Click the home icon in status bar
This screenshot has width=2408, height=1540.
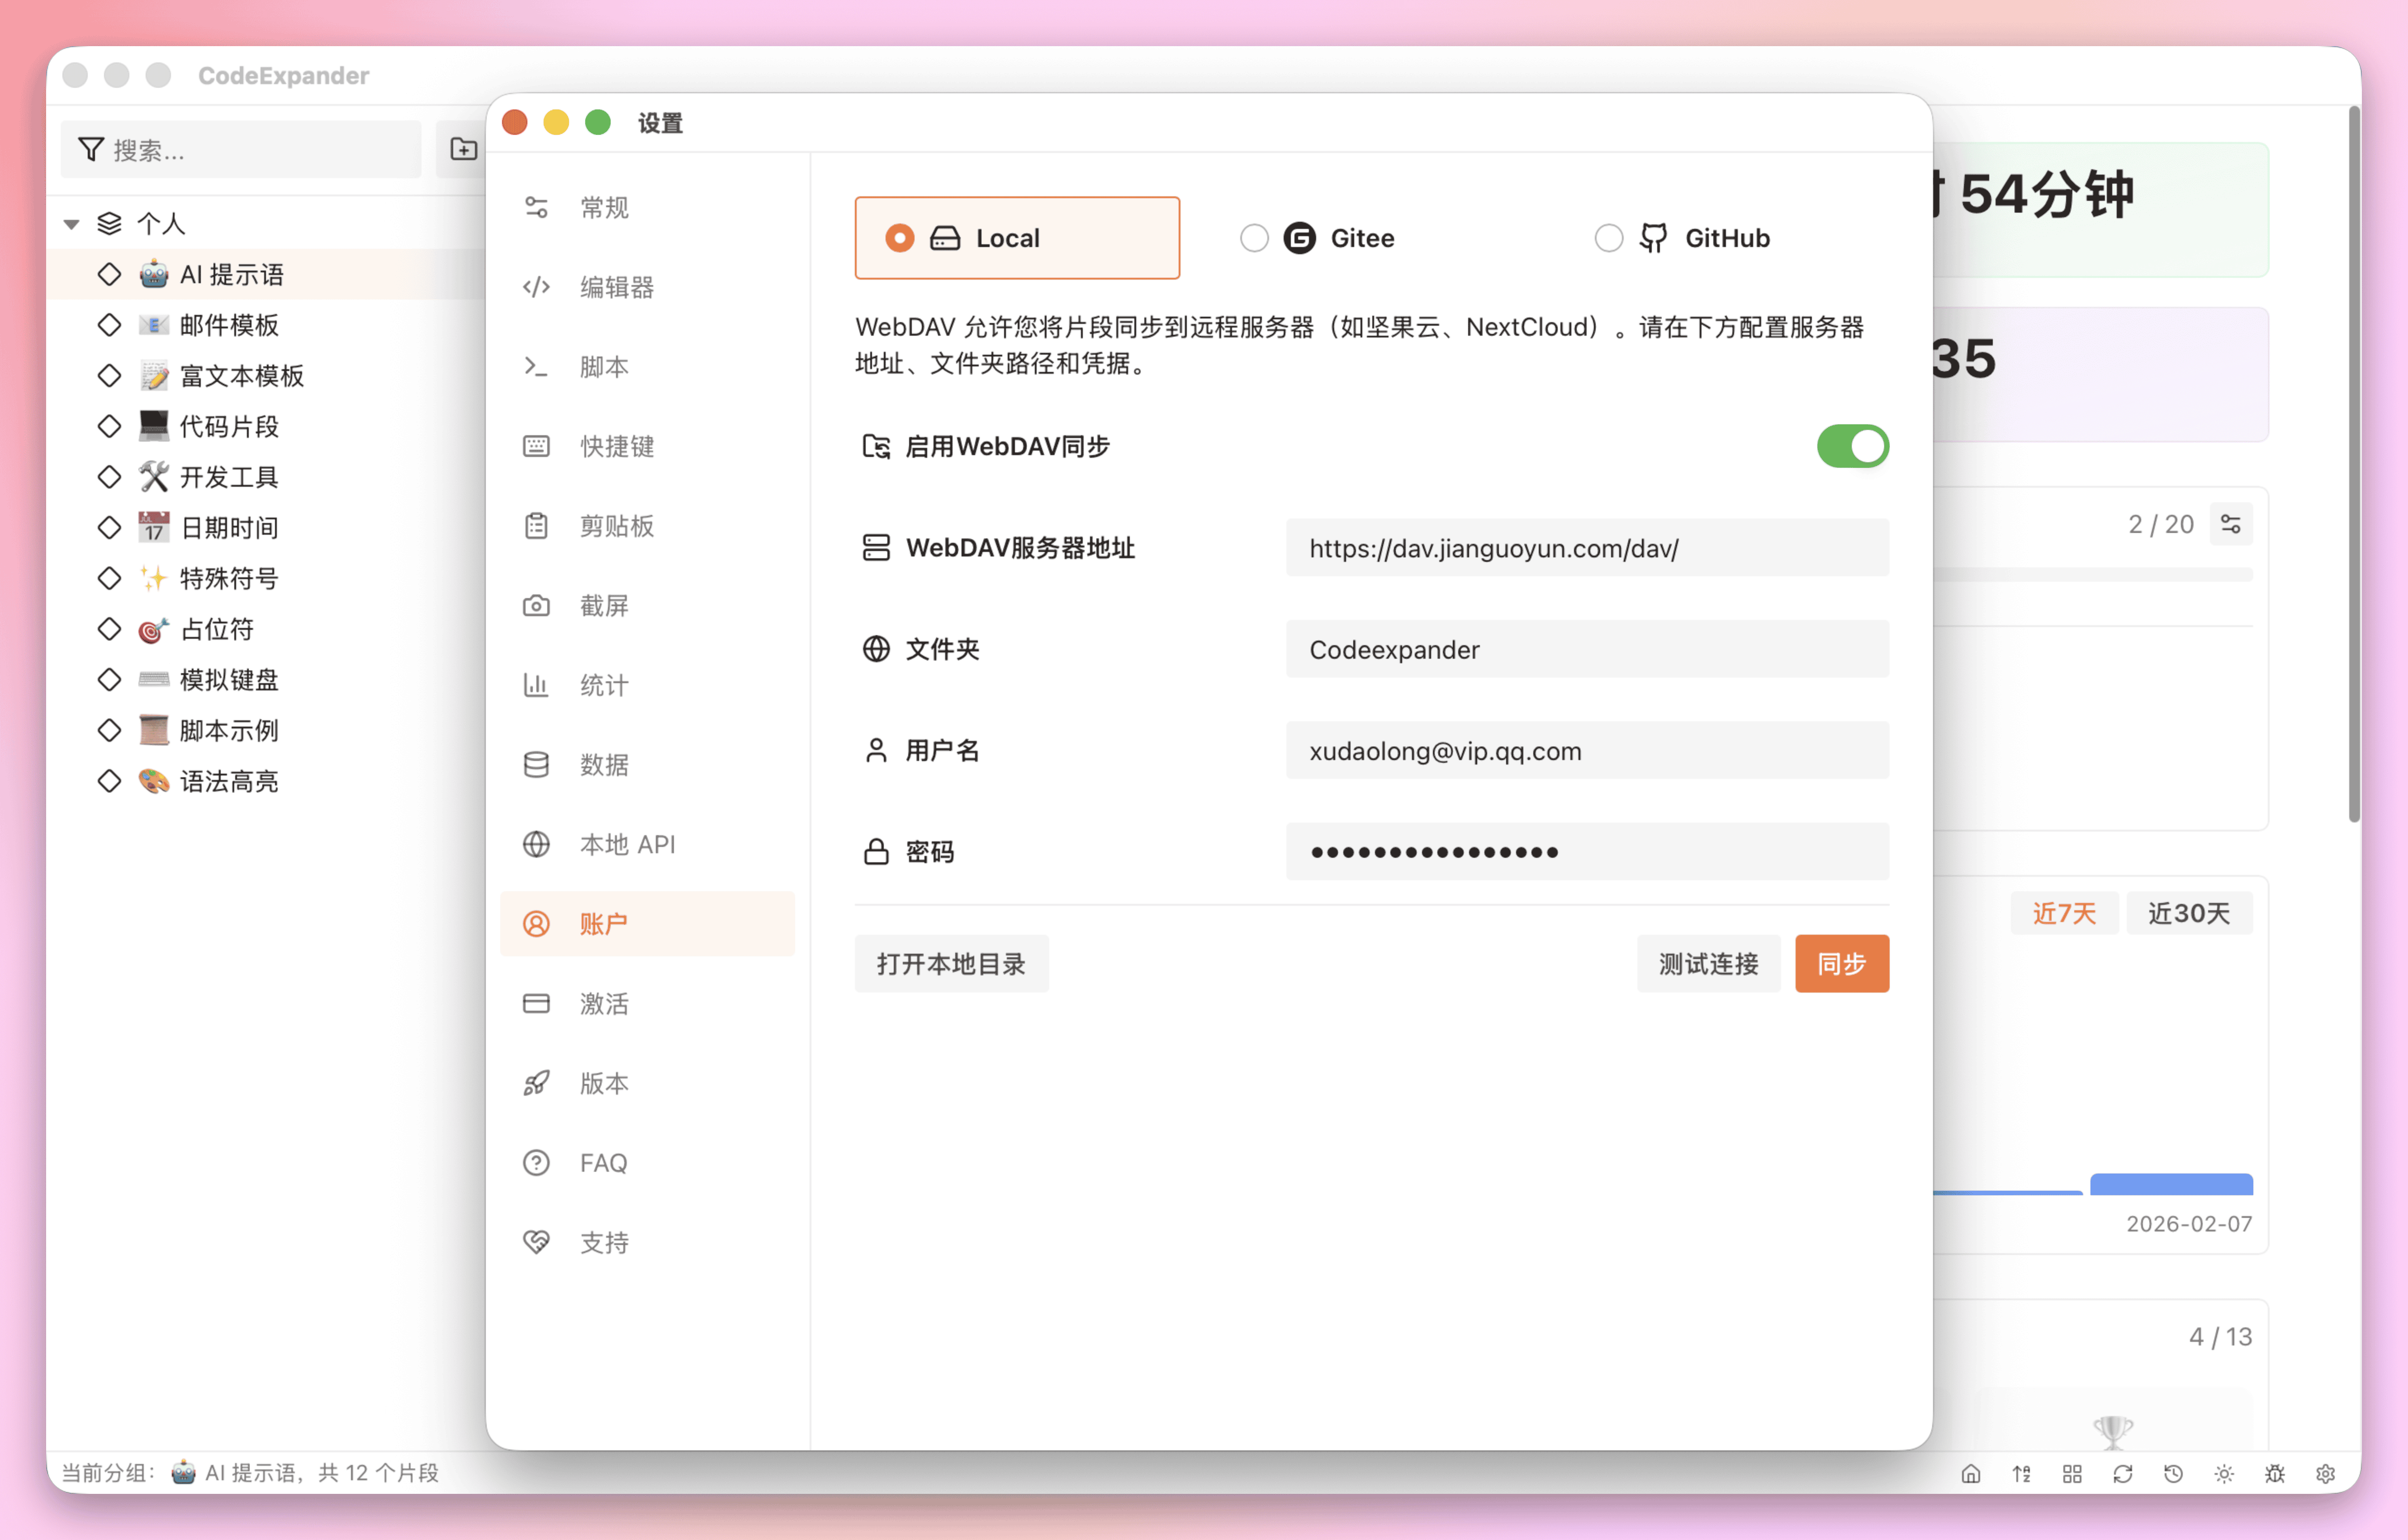(x=1970, y=1473)
